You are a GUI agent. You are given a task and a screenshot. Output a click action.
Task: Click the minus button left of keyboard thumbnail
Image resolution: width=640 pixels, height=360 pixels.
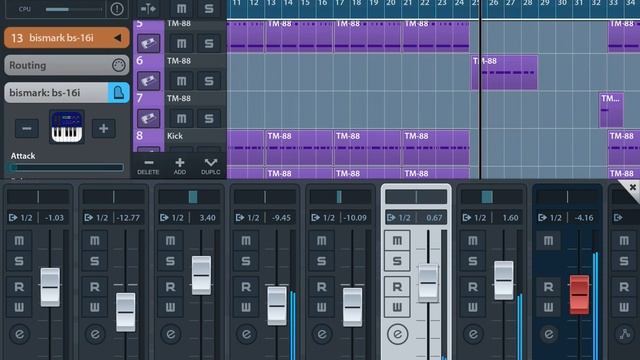coord(27,129)
